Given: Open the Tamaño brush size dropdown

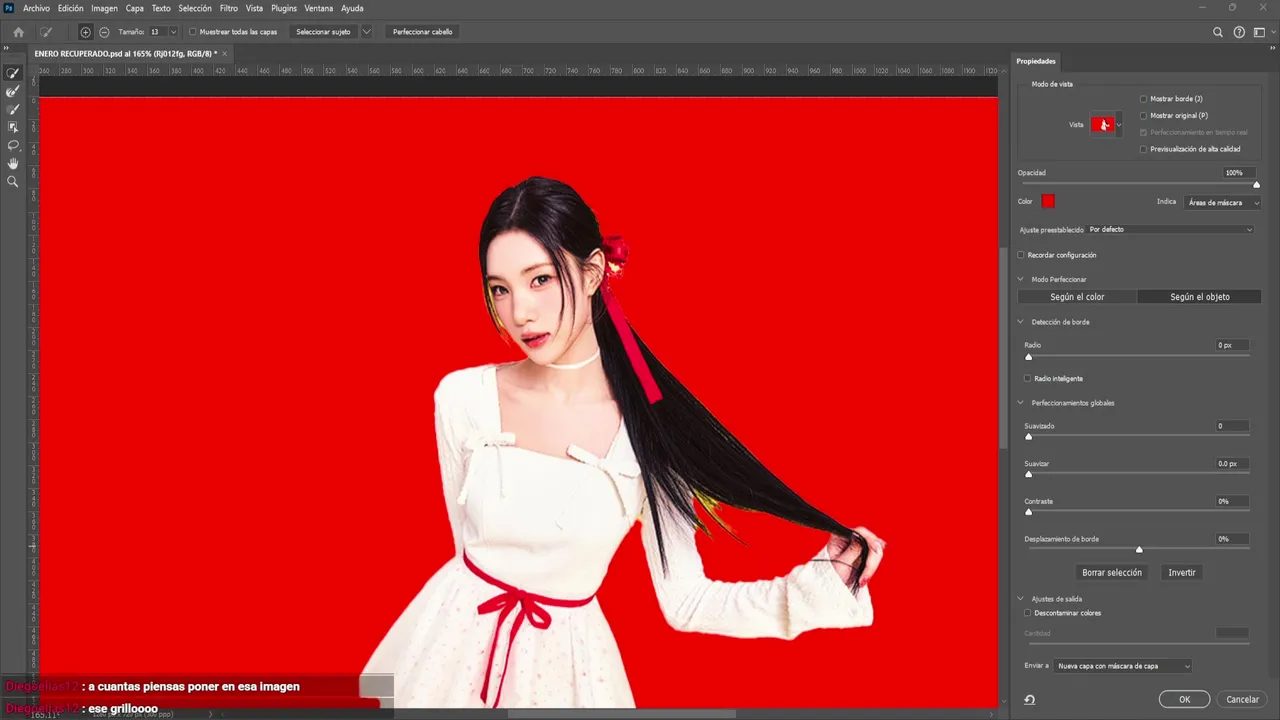Looking at the screenshot, I should 173,32.
